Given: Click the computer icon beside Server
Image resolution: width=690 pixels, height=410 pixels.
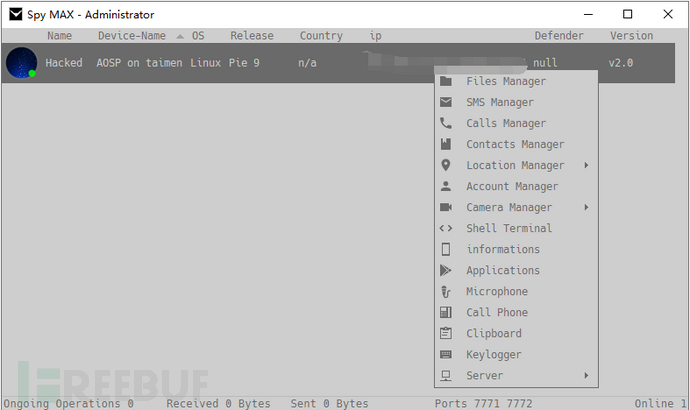Looking at the screenshot, I should (446, 375).
